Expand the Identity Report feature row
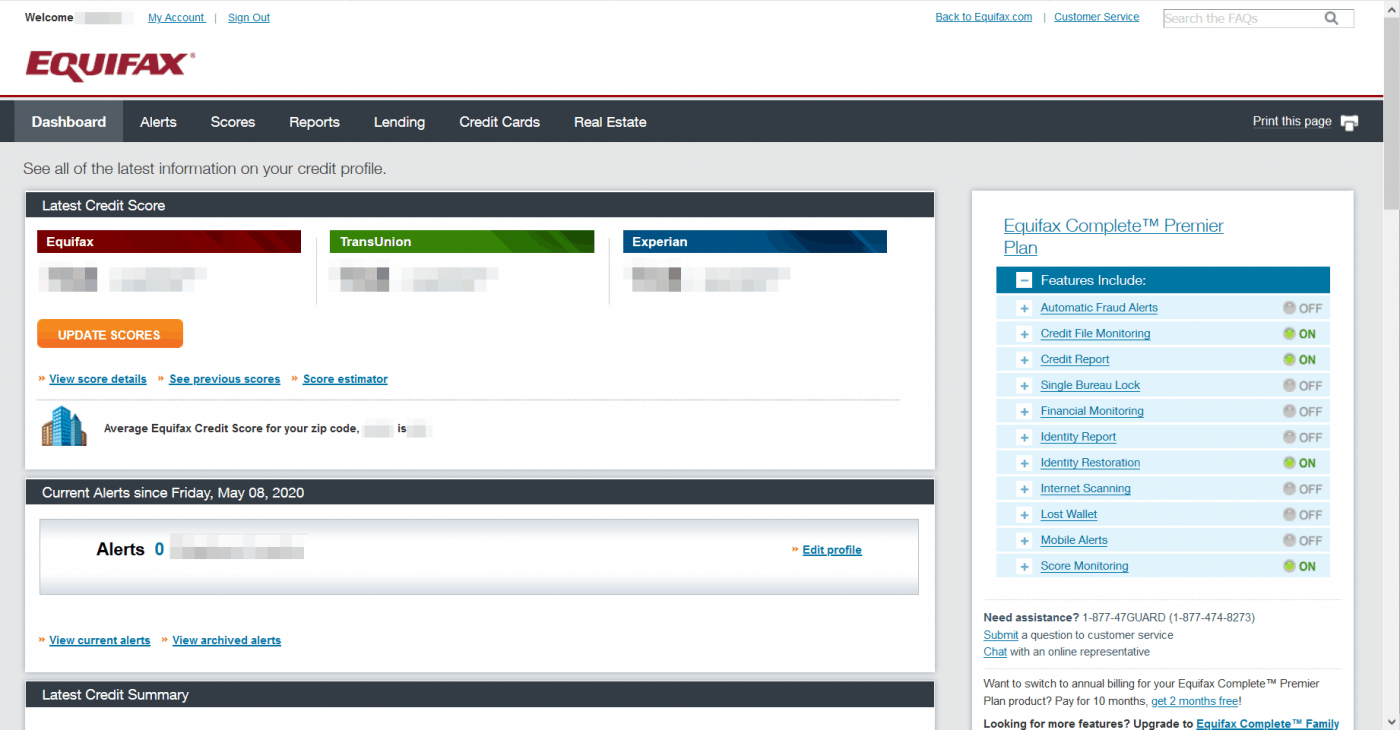The height and width of the screenshot is (730, 1400). coord(1024,438)
